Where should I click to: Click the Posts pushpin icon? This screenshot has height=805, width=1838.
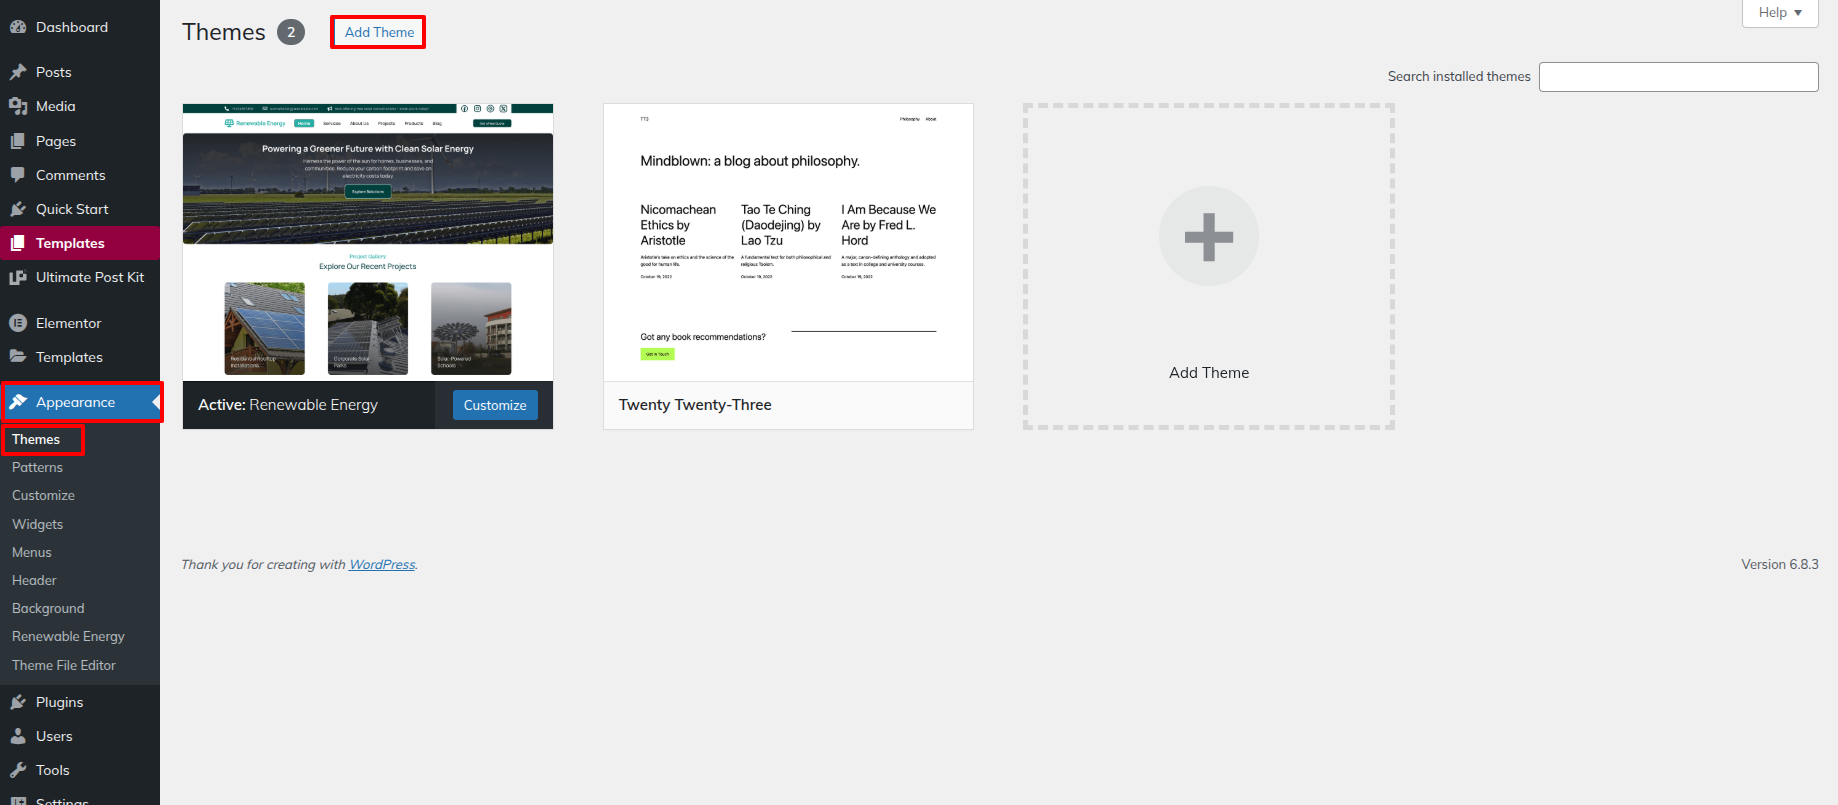pos(18,72)
